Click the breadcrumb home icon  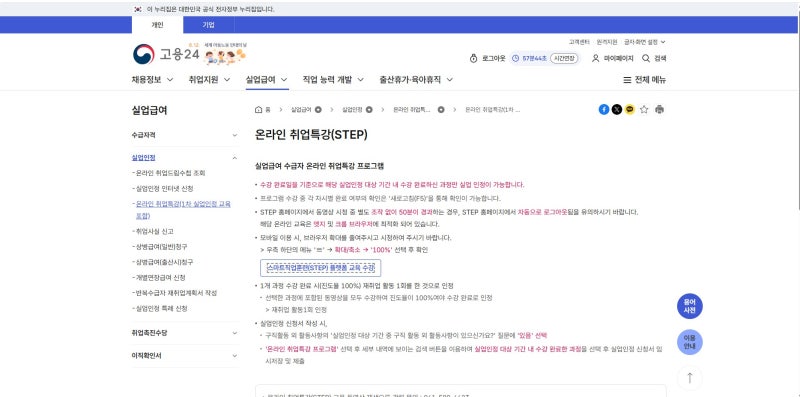click(259, 110)
